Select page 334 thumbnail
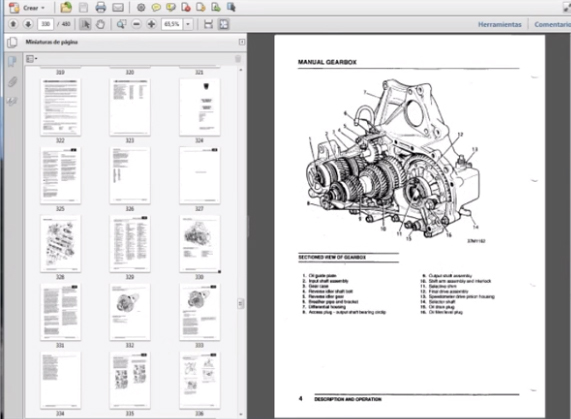Screen dimensions: 571x419 60,380
